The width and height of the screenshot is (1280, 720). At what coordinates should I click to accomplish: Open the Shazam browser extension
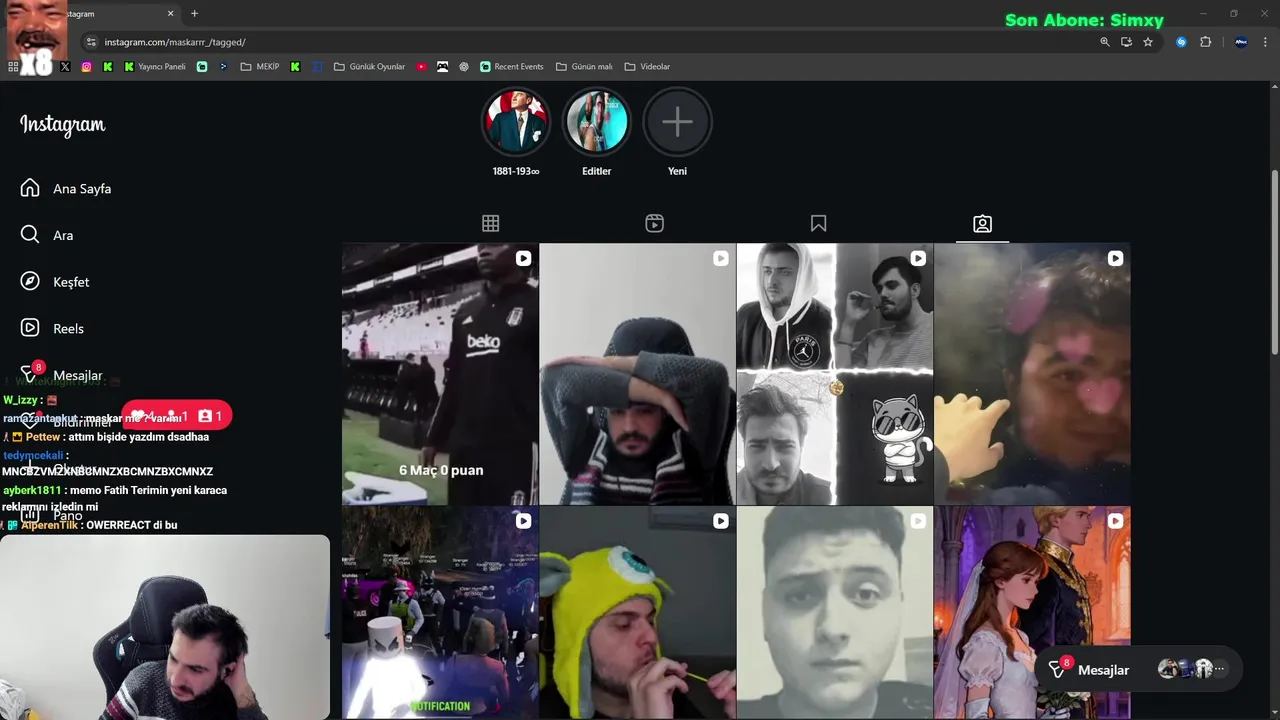pyautogui.click(x=1181, y=42)
